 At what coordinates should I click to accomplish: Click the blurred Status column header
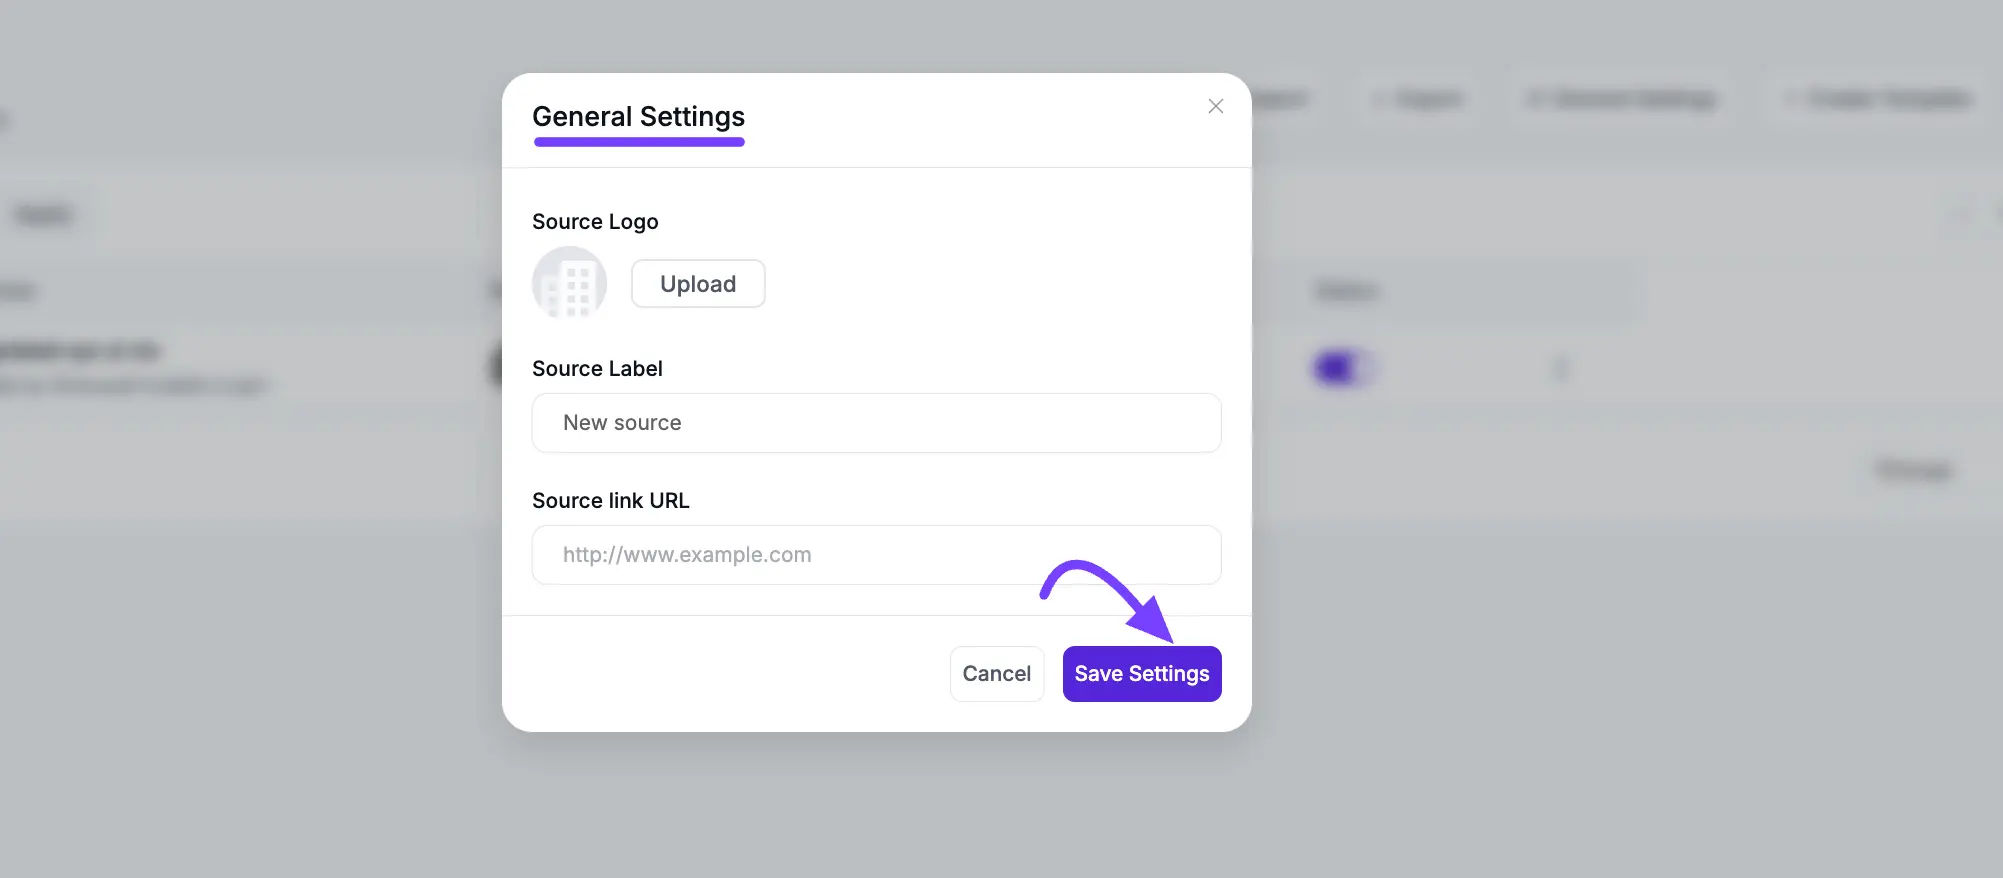[x=1346, y=291]
